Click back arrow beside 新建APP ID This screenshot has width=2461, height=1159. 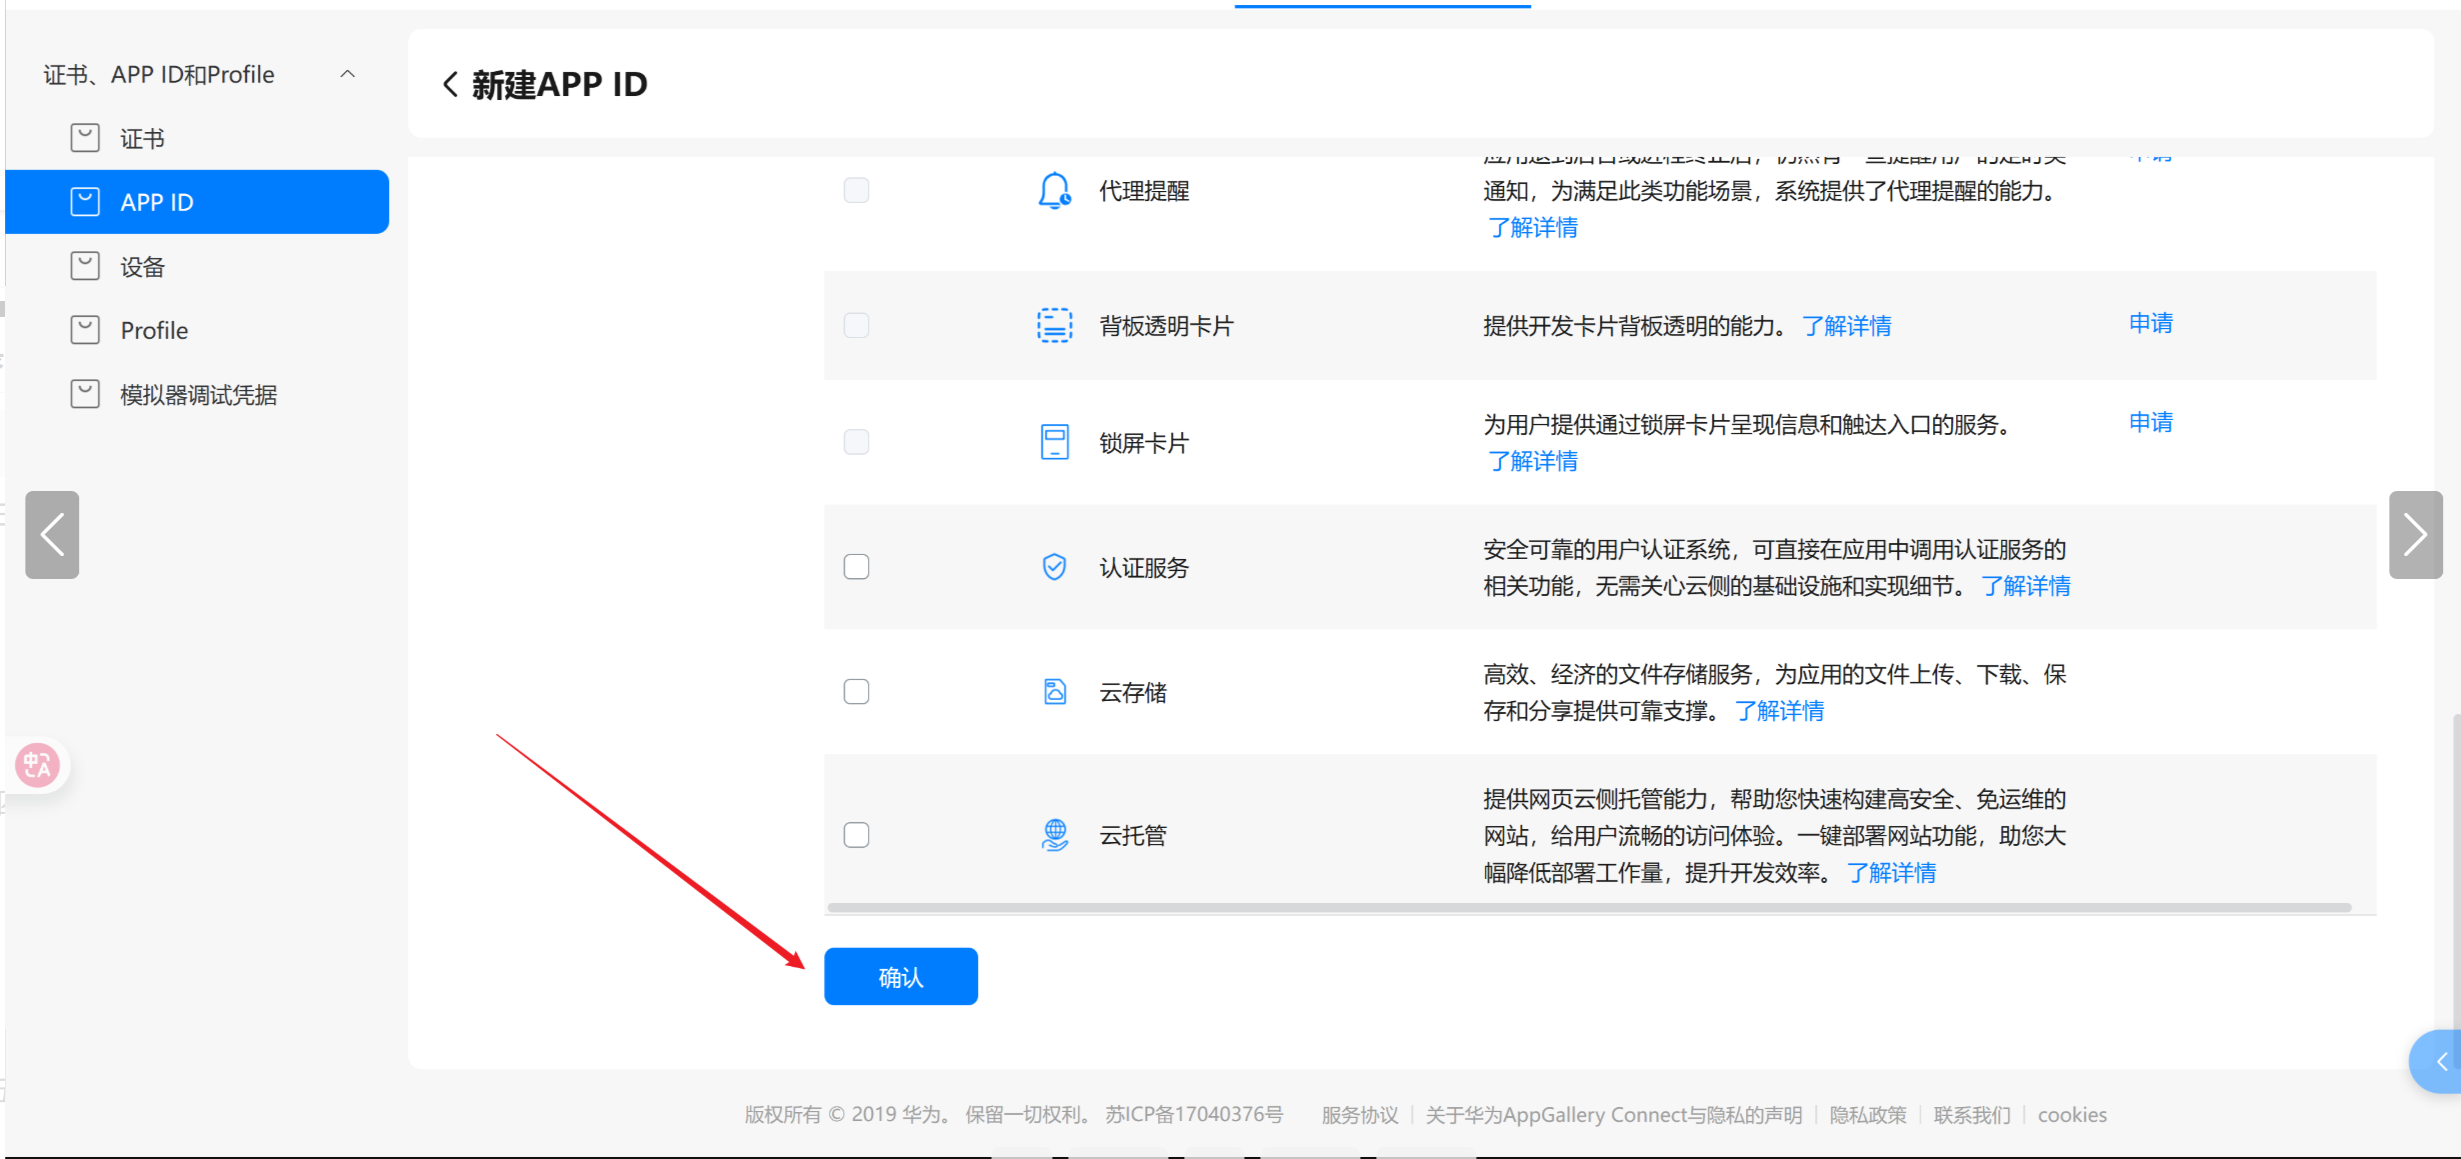(451, 84)
